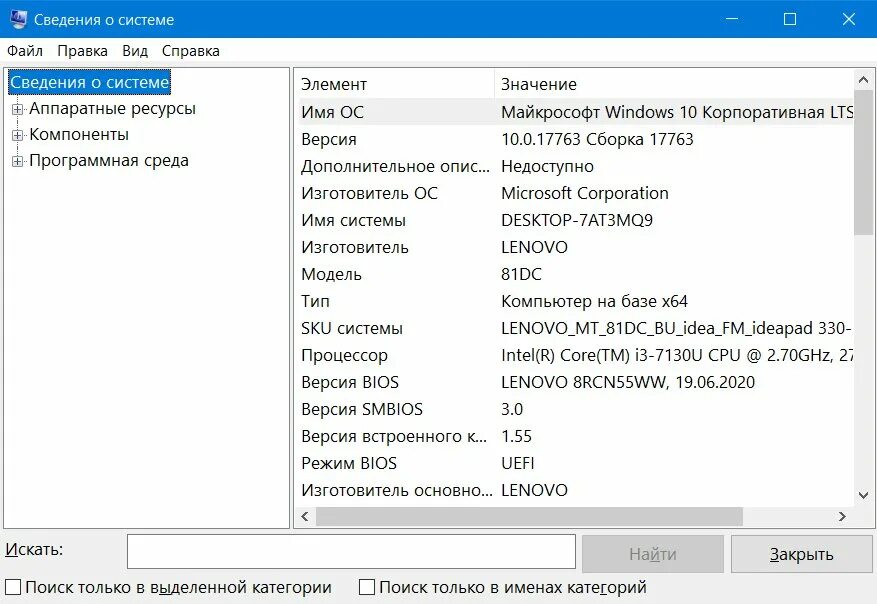Click the Intel(R) Core(TM) i3-7130U value
This screenshot has width=877, height=604.
pyautogui.click(x=677, y=355)
